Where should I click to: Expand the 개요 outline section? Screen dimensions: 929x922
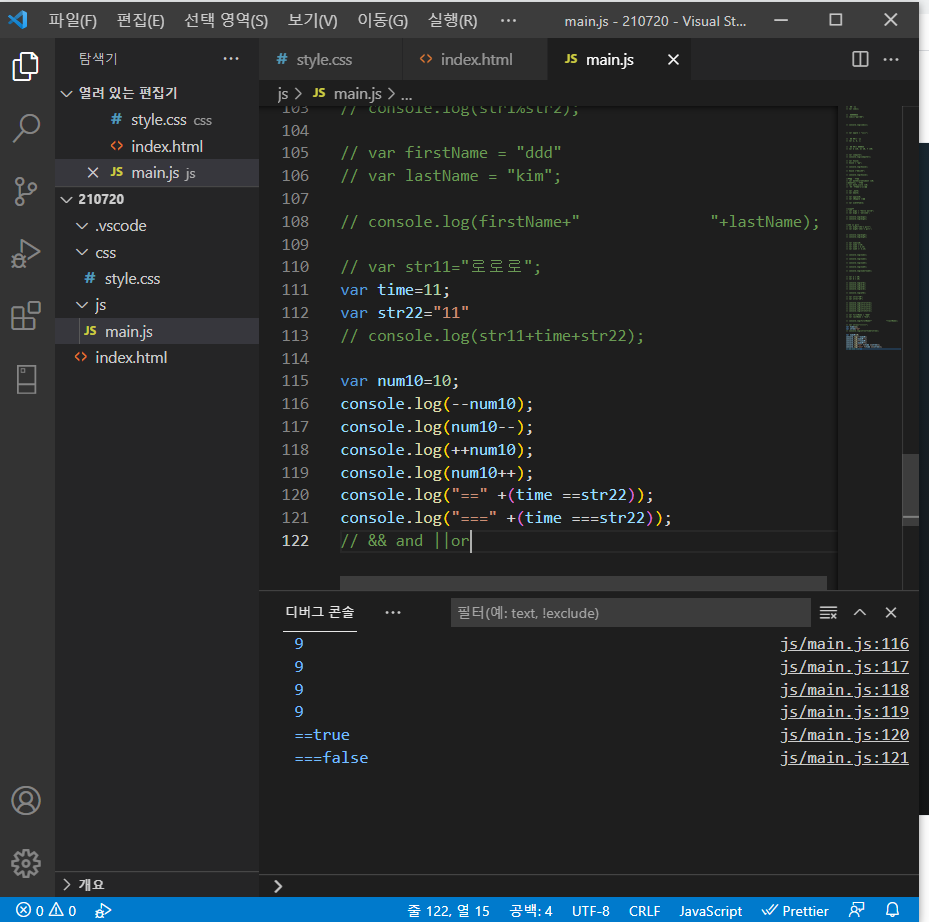click(x=67, y=884)
